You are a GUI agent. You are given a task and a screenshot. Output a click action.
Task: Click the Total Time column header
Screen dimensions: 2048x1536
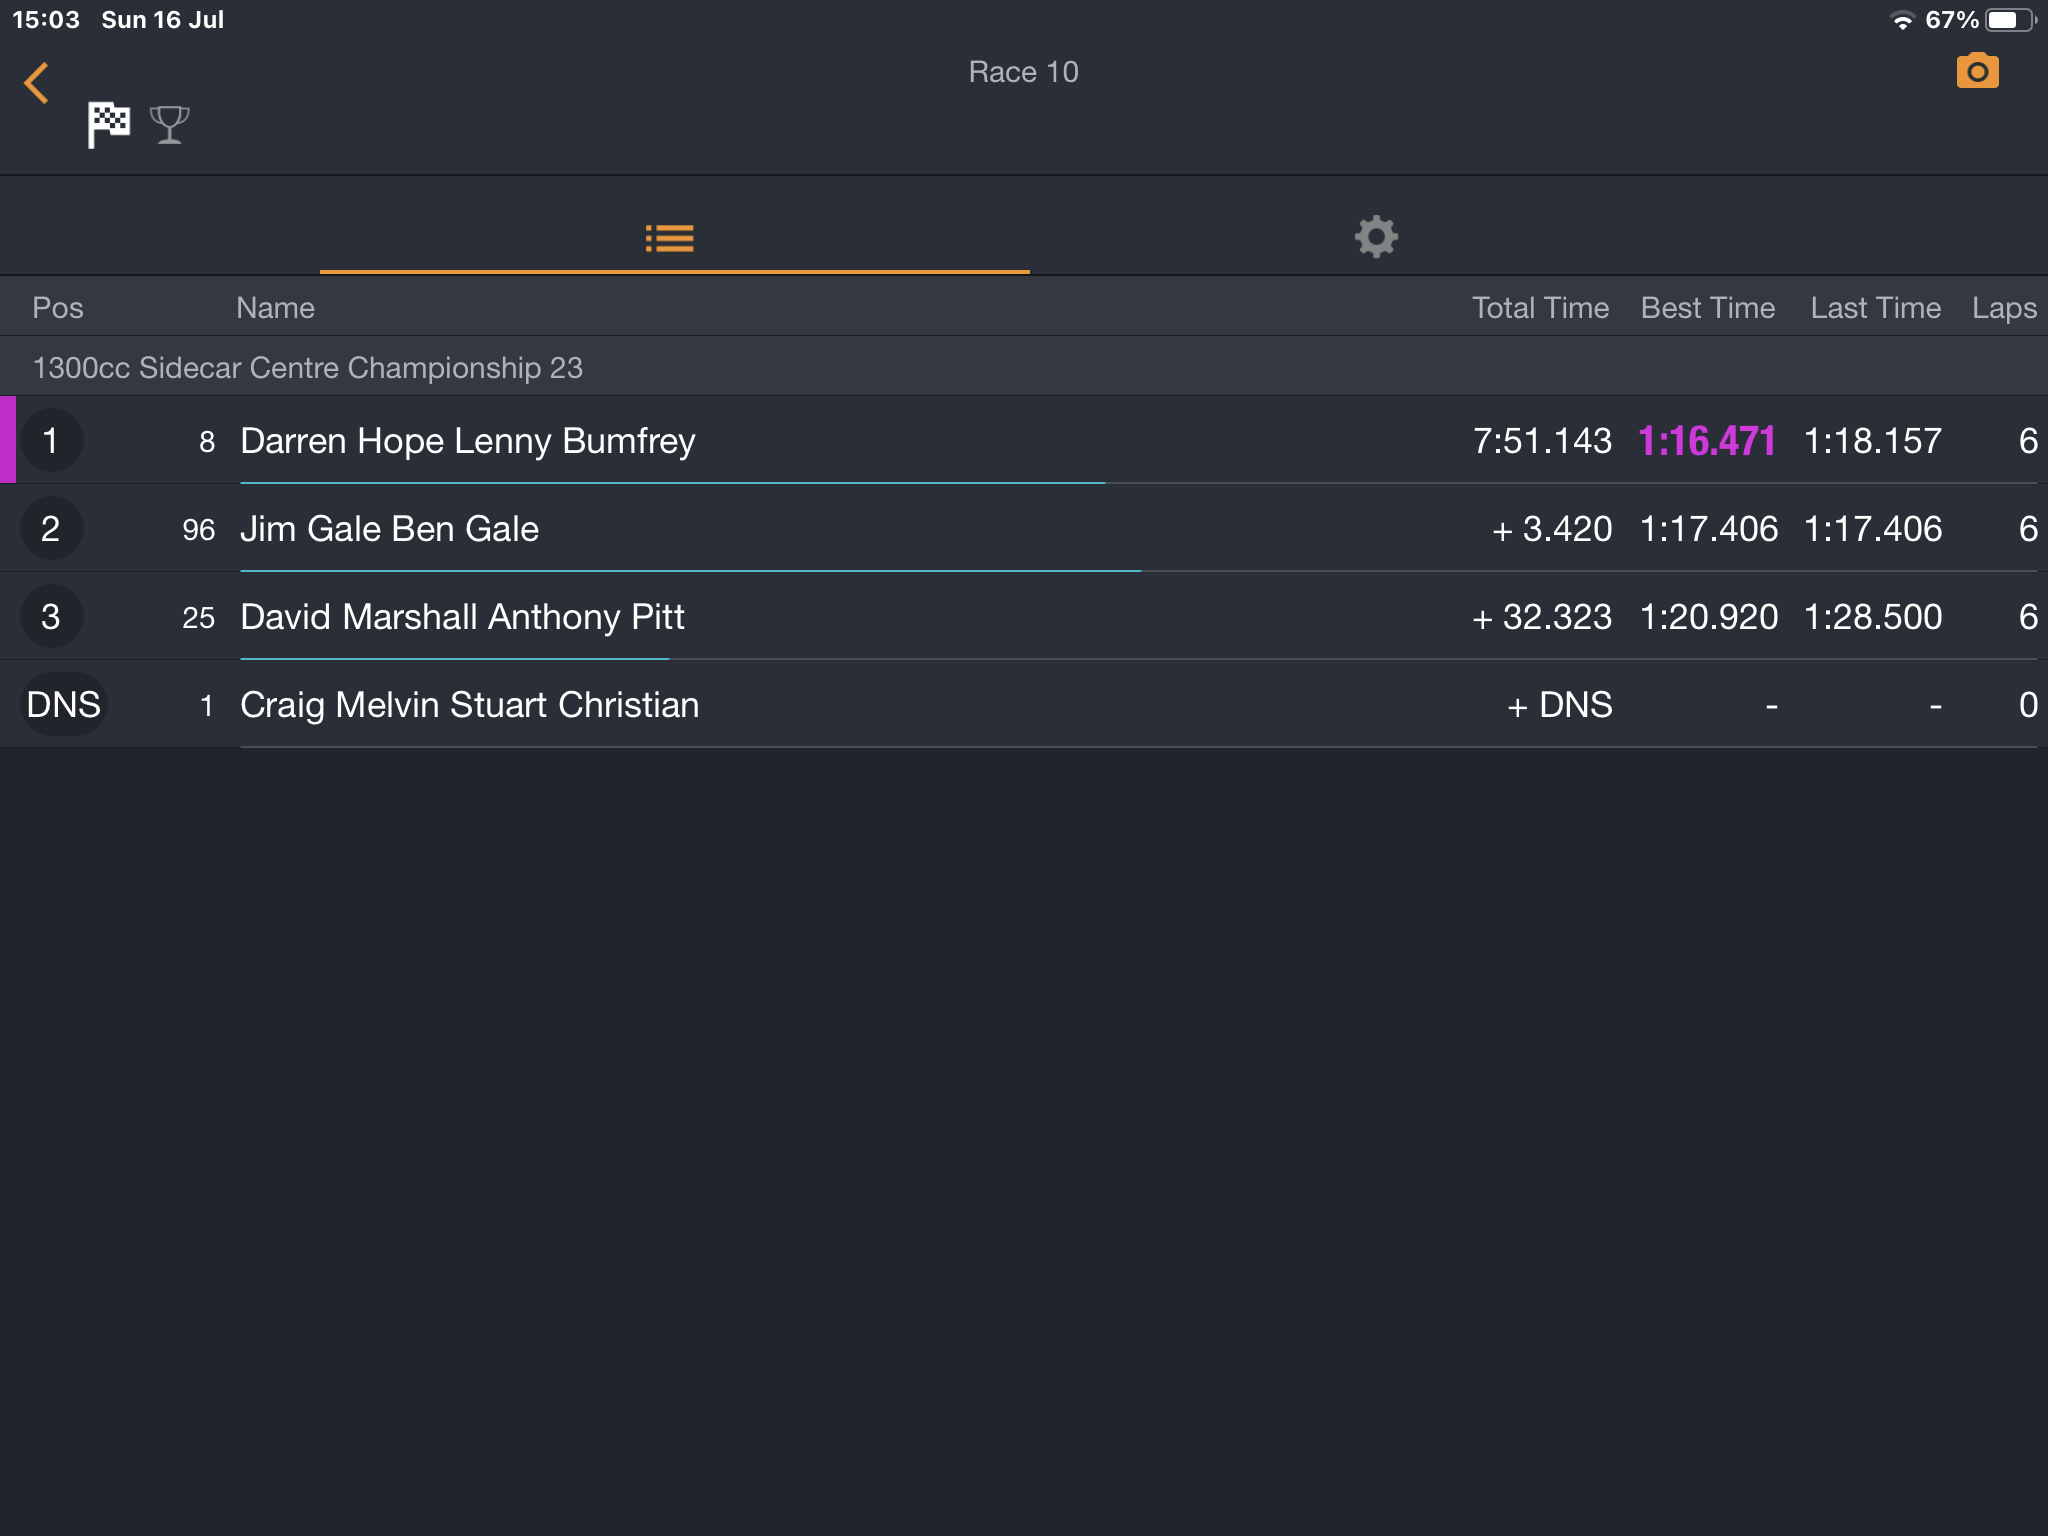point(1540,308)
